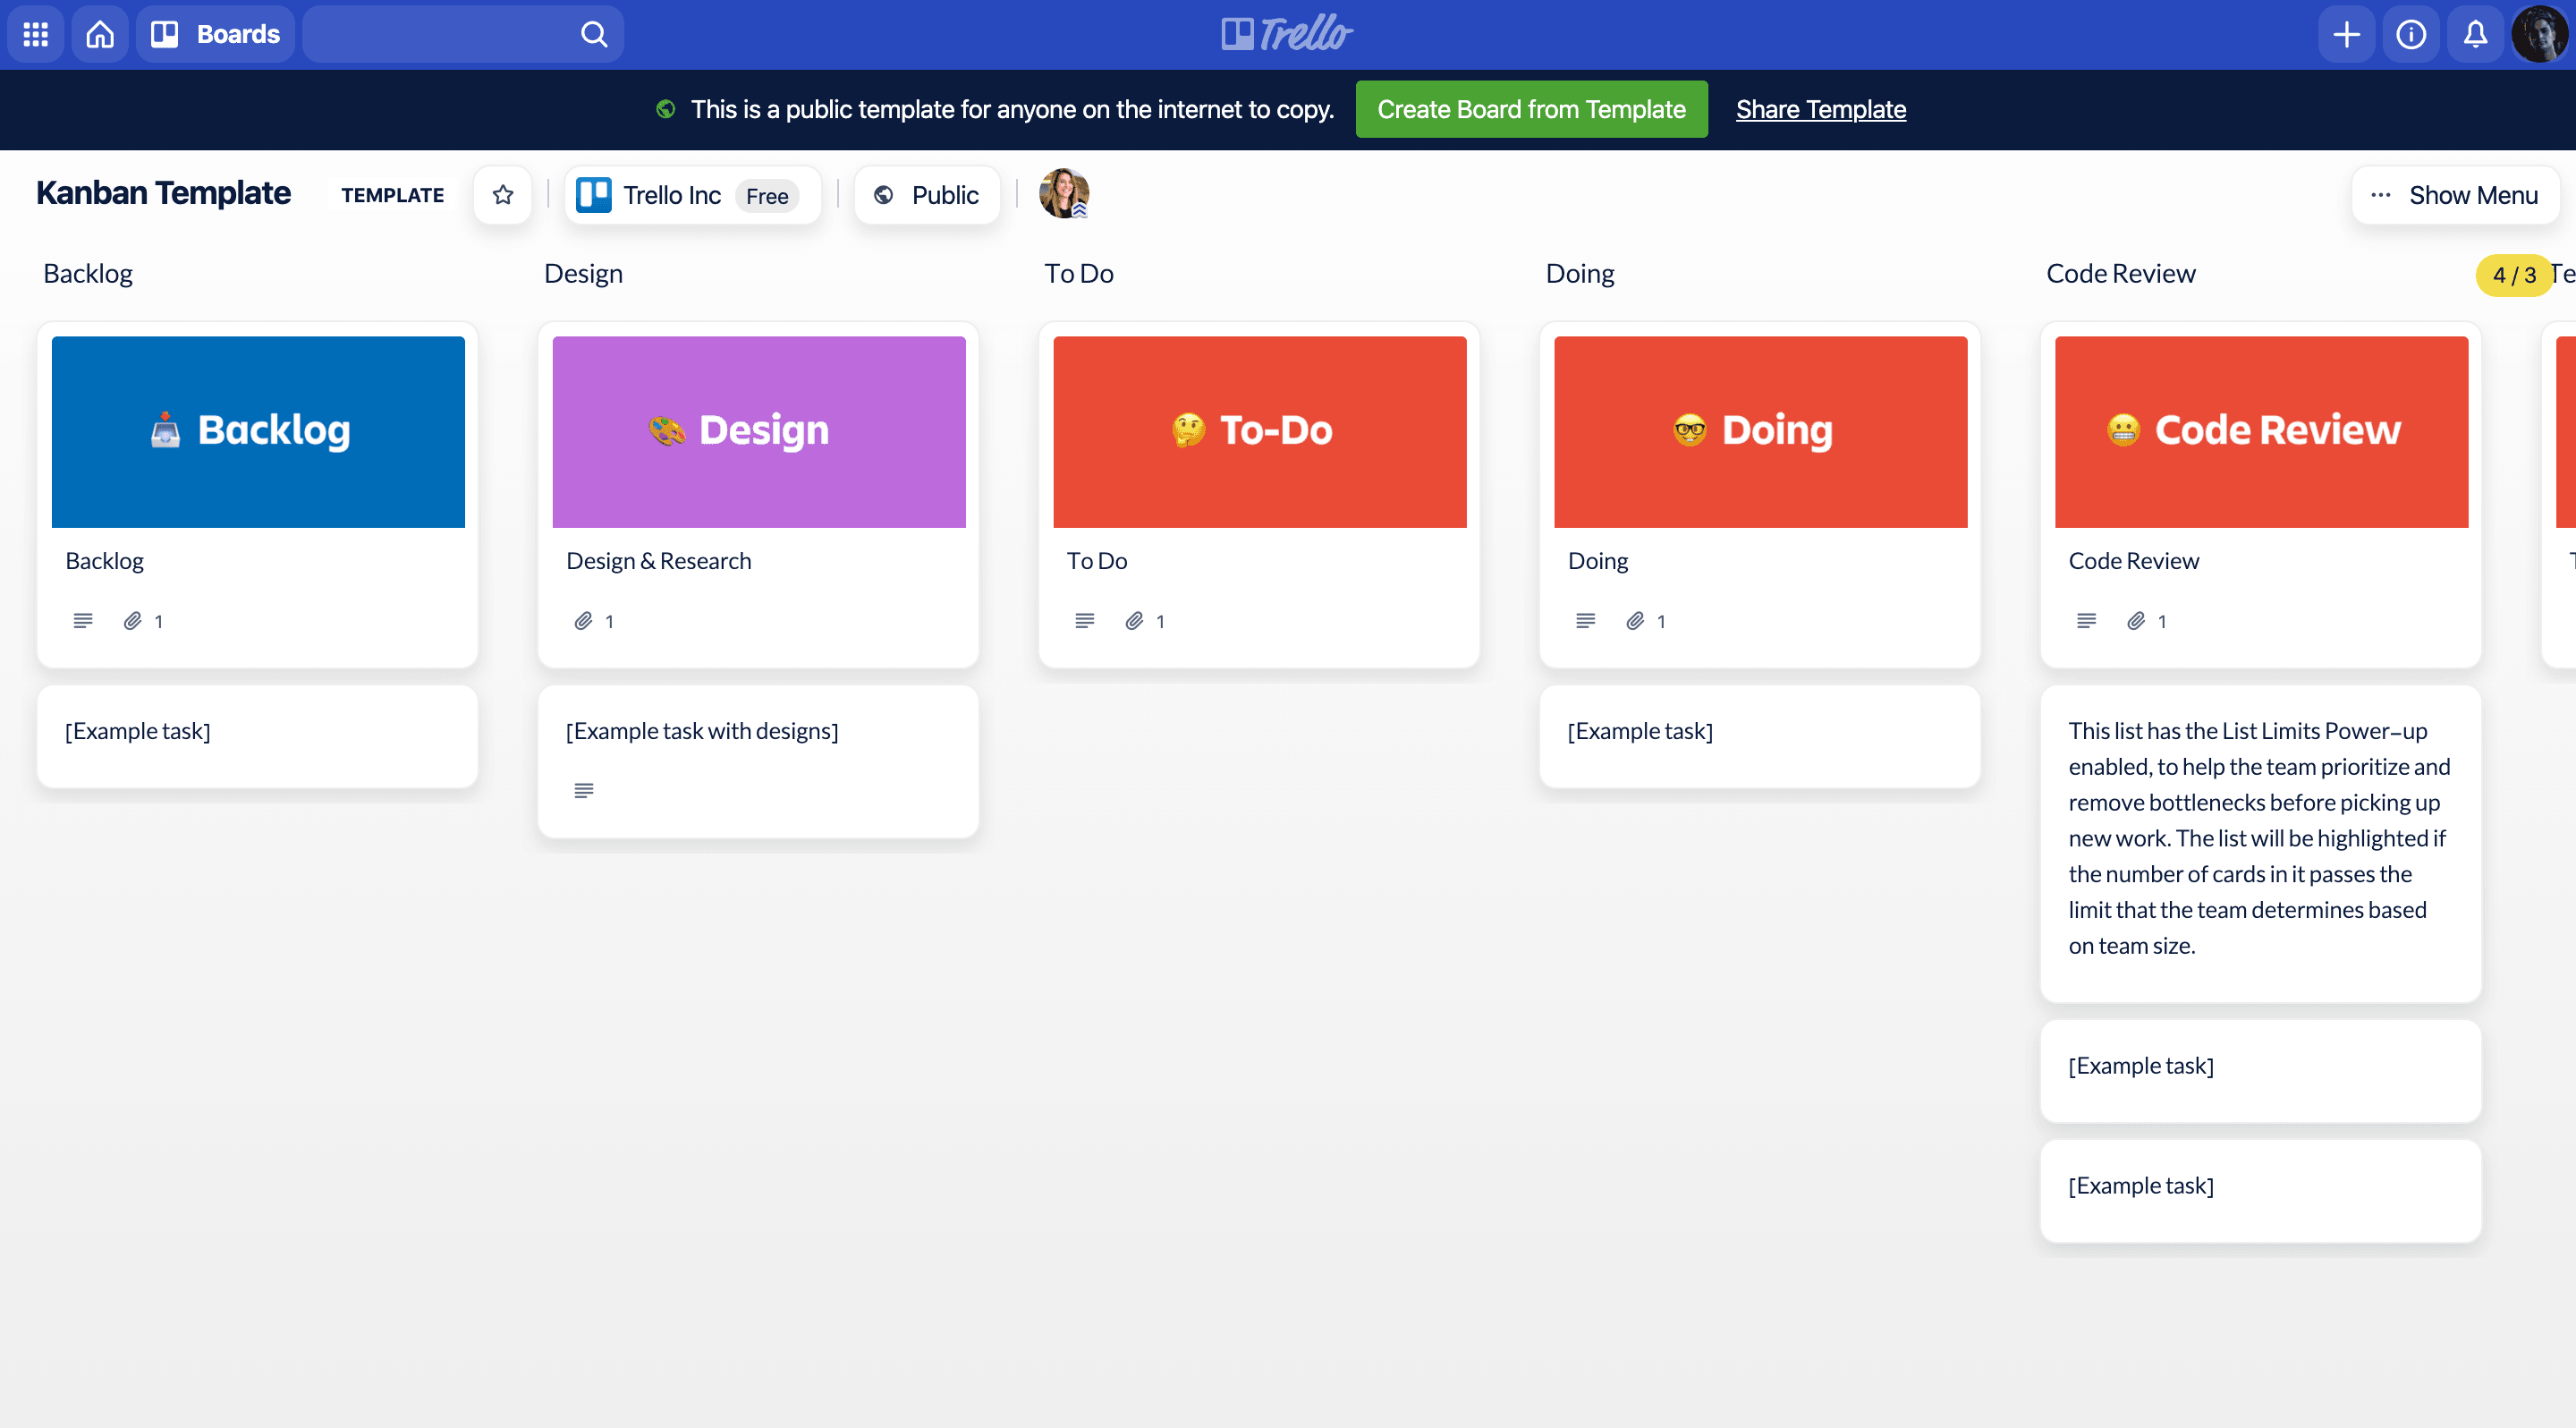
Task: Open the user account avatar
Action: click(2539, 34)
